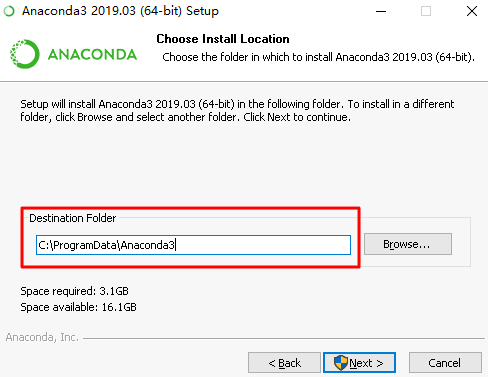Click the UAC shield icon on Next button
Viewport: 488px width, 377px height.
click(341, 363)
